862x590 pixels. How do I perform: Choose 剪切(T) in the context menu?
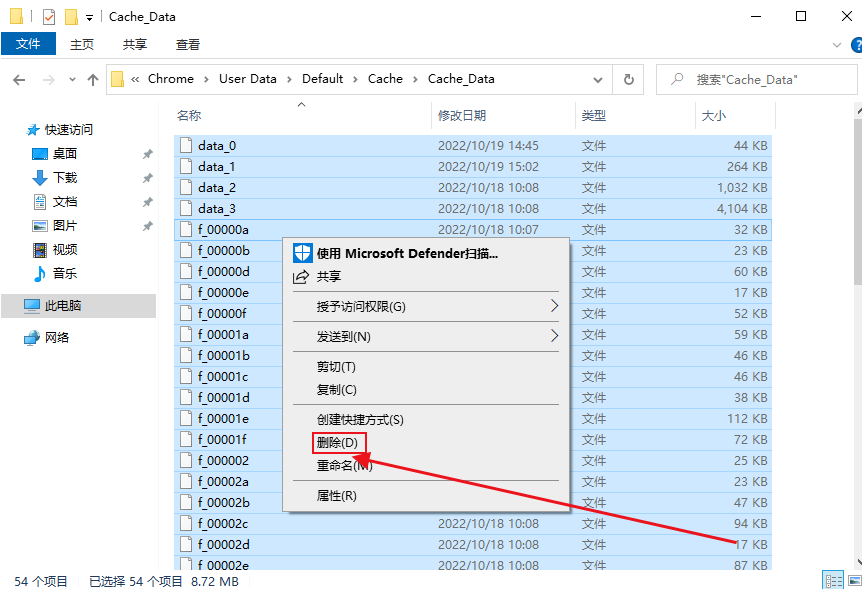426,367
